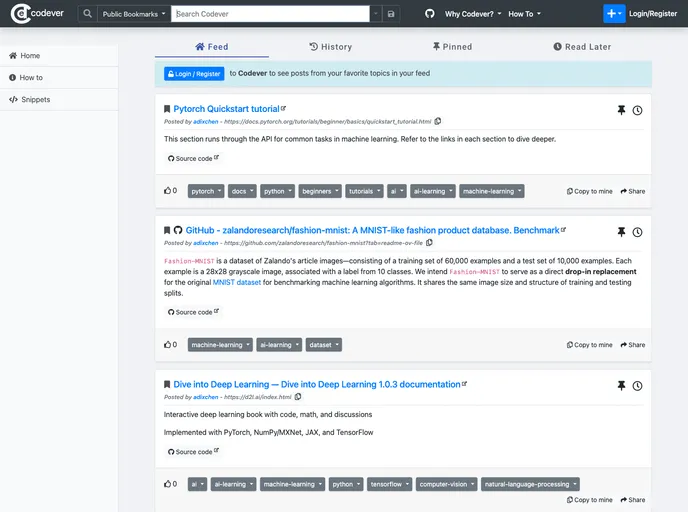Focus the Search Codever input field
The height and width of the screenshot is (512, 688).
click(x=270, y=14)
